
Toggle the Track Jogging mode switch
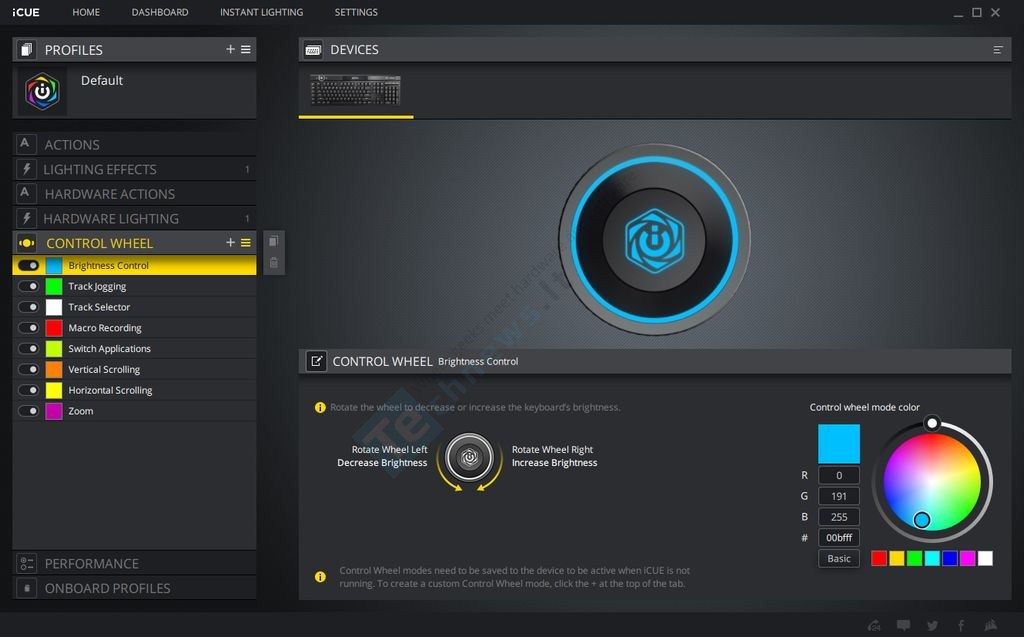click(29, 286)
